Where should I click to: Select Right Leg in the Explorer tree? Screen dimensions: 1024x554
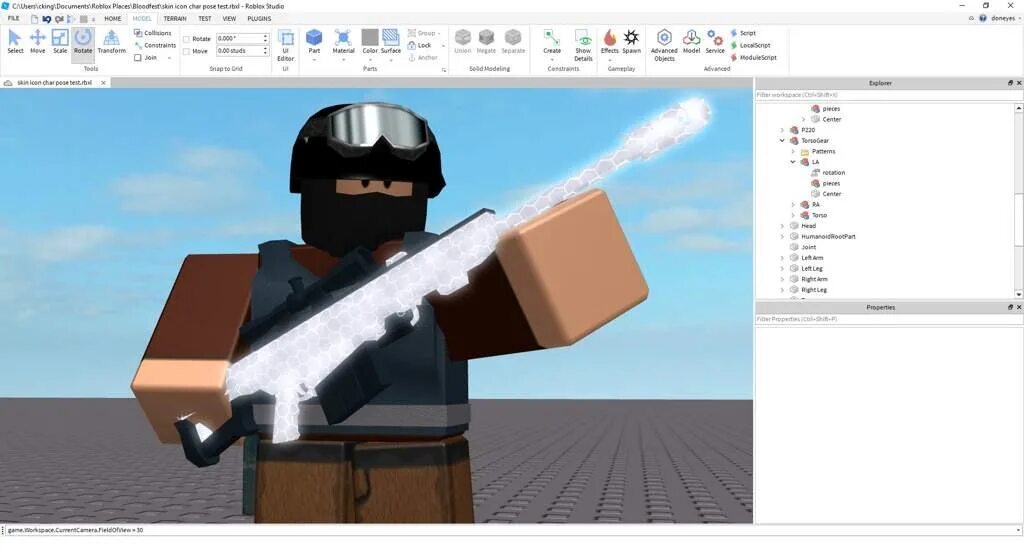click(x=814, y=289)
